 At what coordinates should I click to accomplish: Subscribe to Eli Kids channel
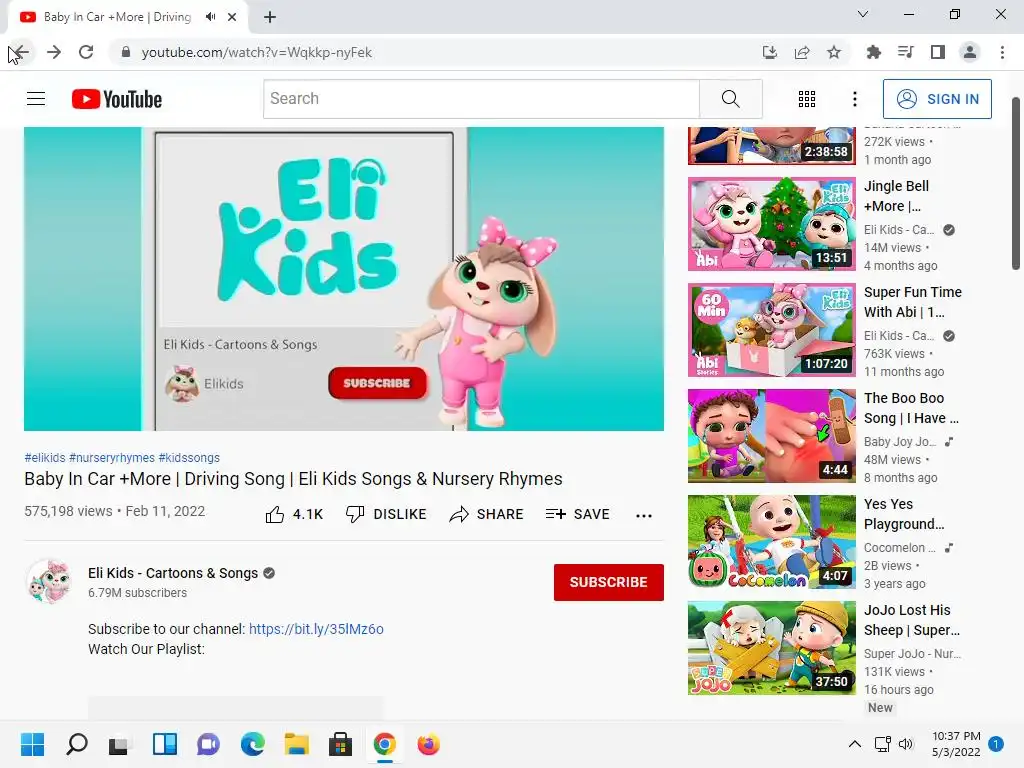pos(609,582)
